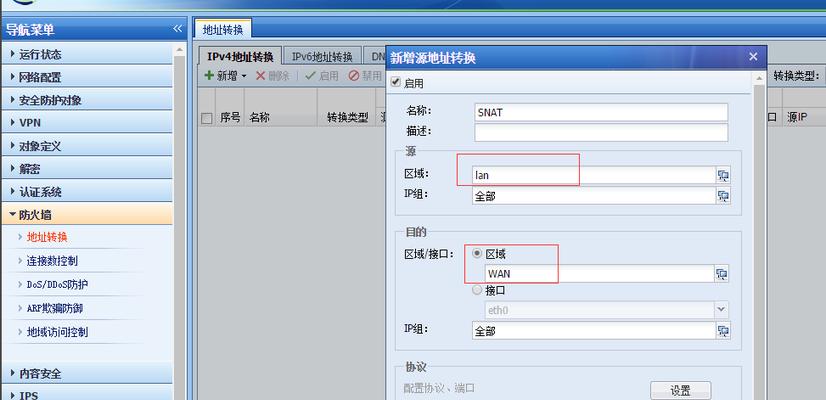This screenshot has width=826, height=400.
Task: Toggle the Enable checkbox in the dialog
Action: 396,83
